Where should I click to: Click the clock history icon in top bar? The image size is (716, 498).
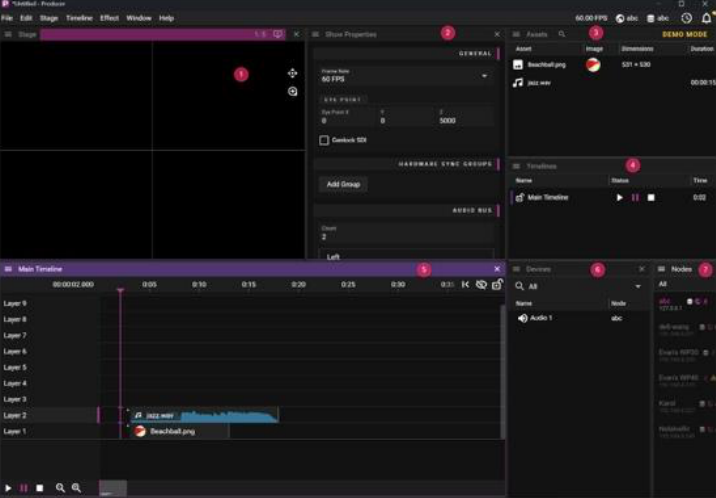pos(686,18)
